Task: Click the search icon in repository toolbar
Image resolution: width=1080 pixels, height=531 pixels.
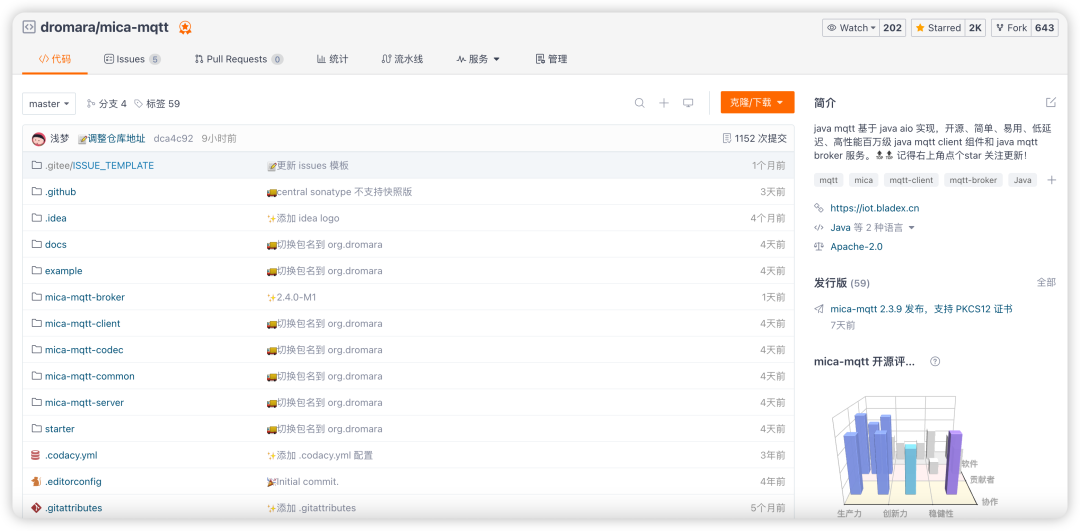Action: pyautogui.click(x=639, y=103)
